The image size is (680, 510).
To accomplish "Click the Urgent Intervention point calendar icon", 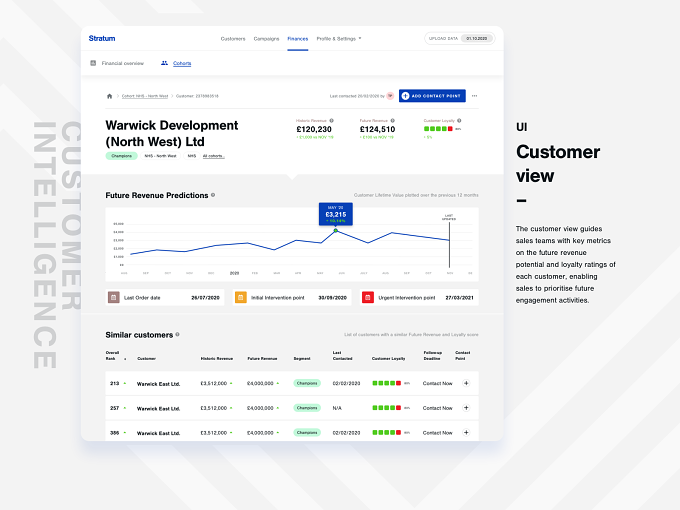I will tap(368, 298).
